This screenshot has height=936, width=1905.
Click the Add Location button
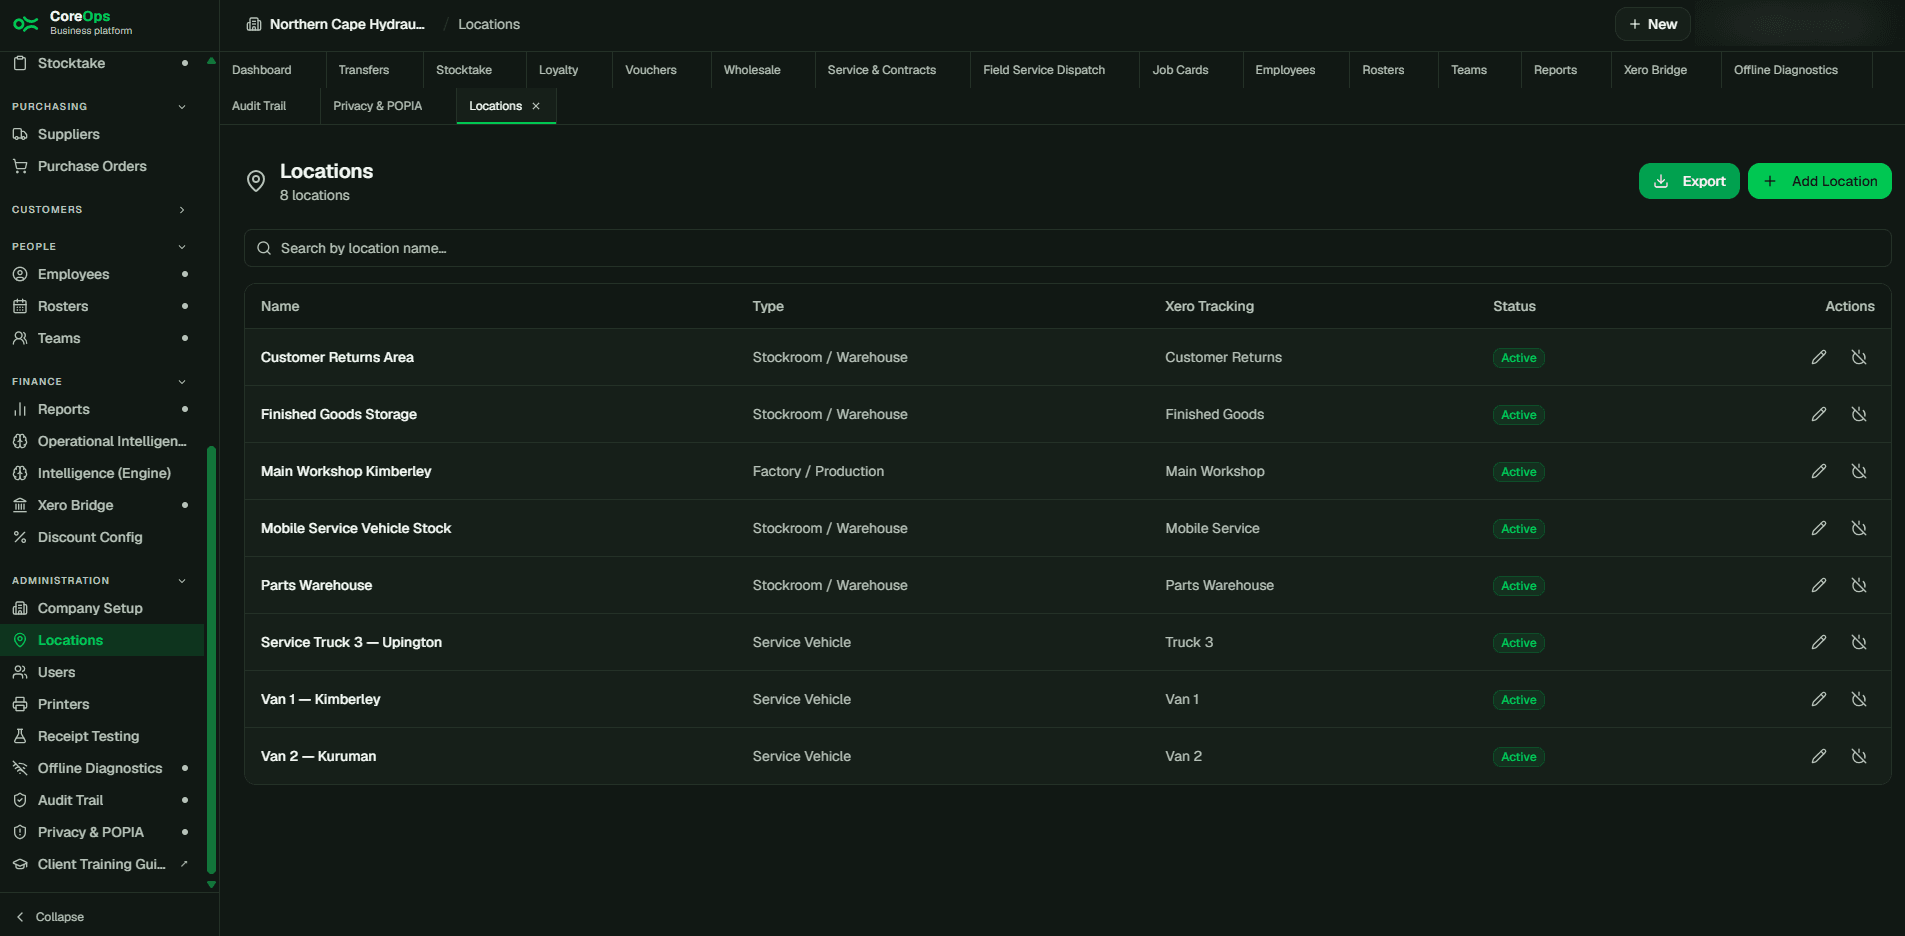[x=1820, y=181]
